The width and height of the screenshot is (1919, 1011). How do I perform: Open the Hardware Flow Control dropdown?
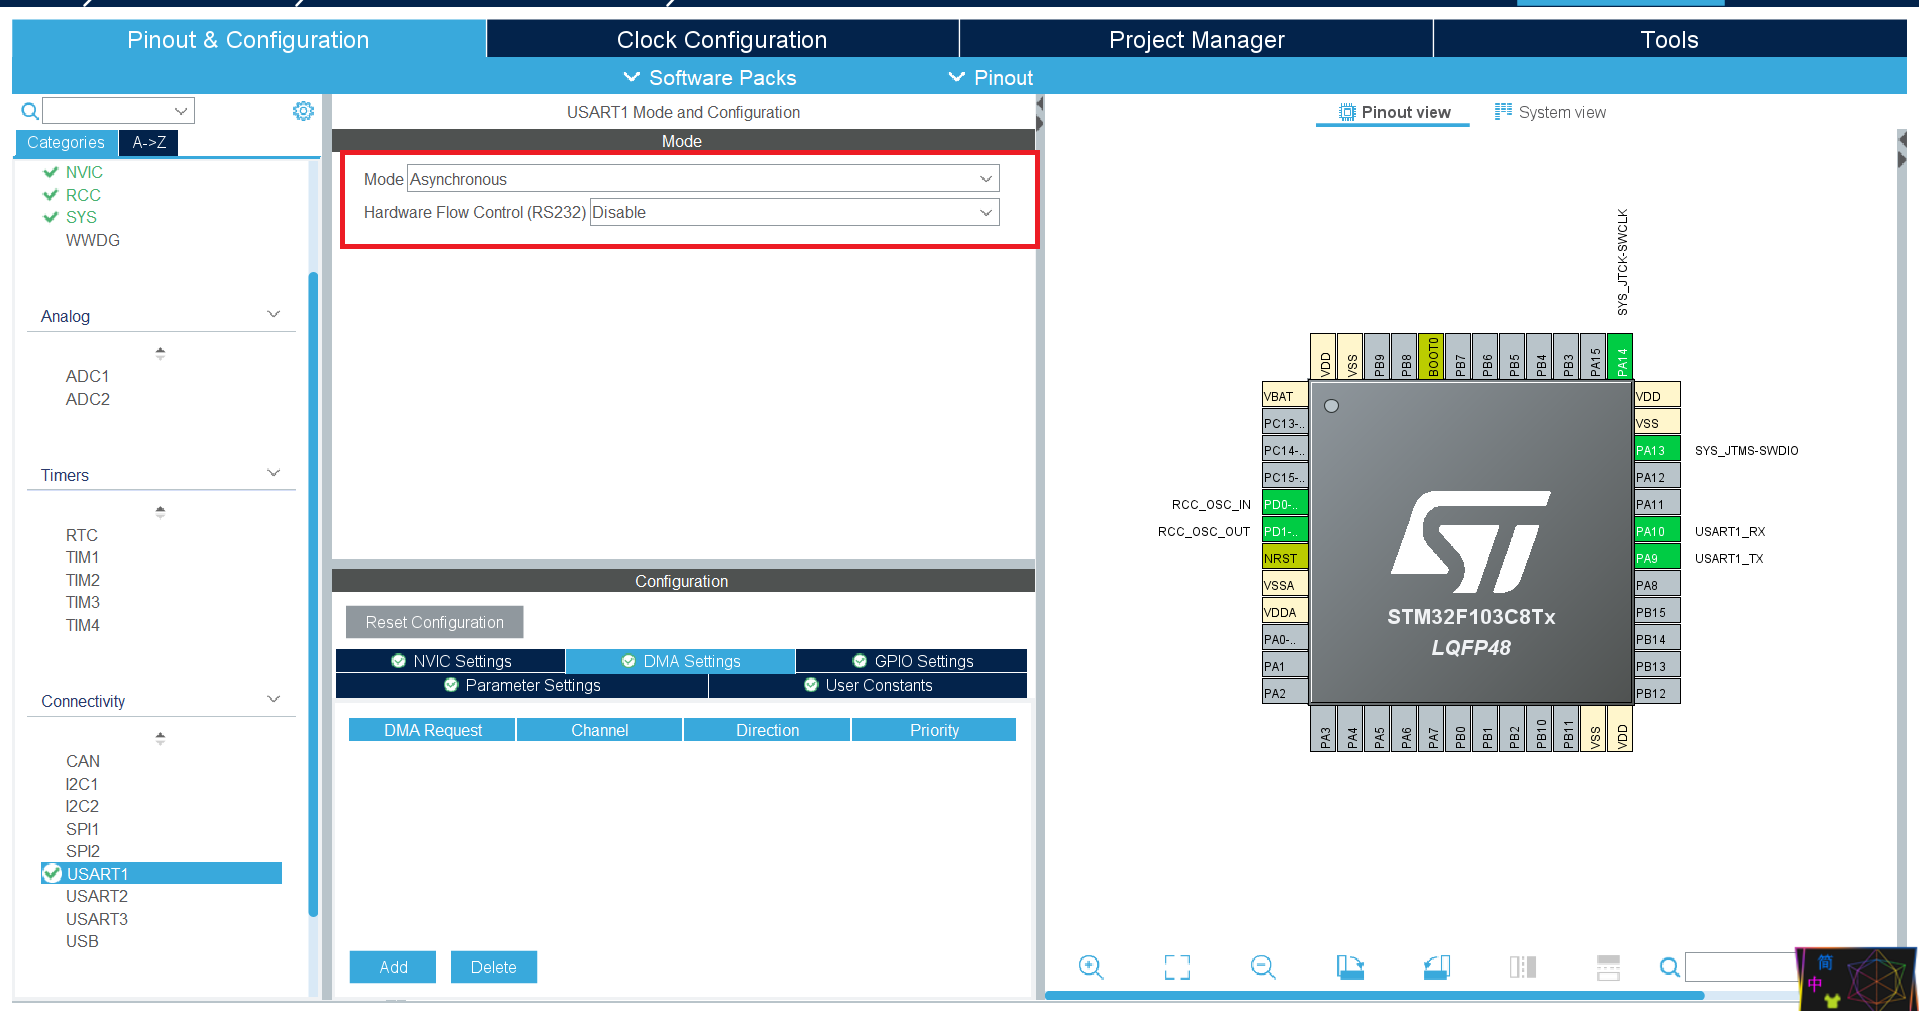tap(794, 212)
